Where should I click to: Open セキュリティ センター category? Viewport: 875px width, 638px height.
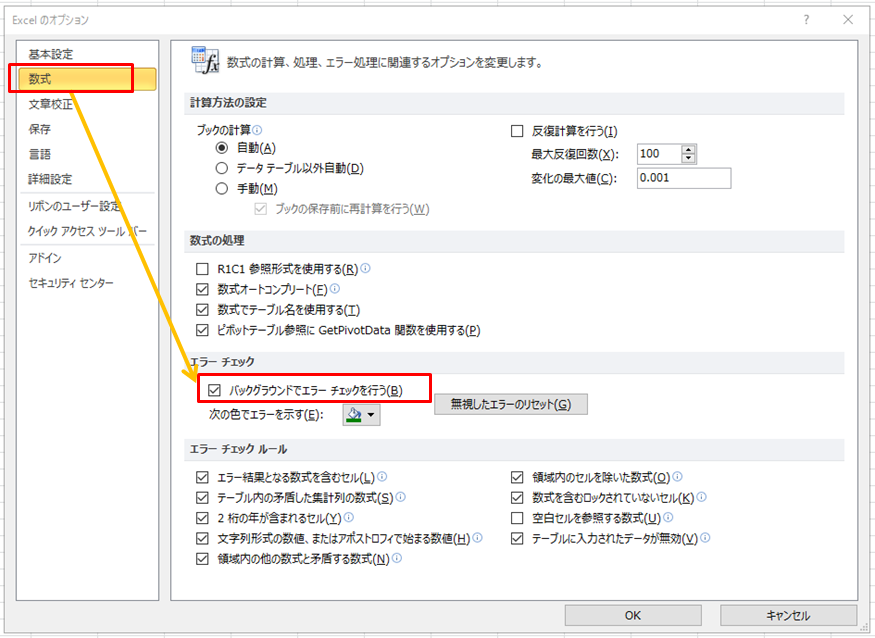coord(86,283)
